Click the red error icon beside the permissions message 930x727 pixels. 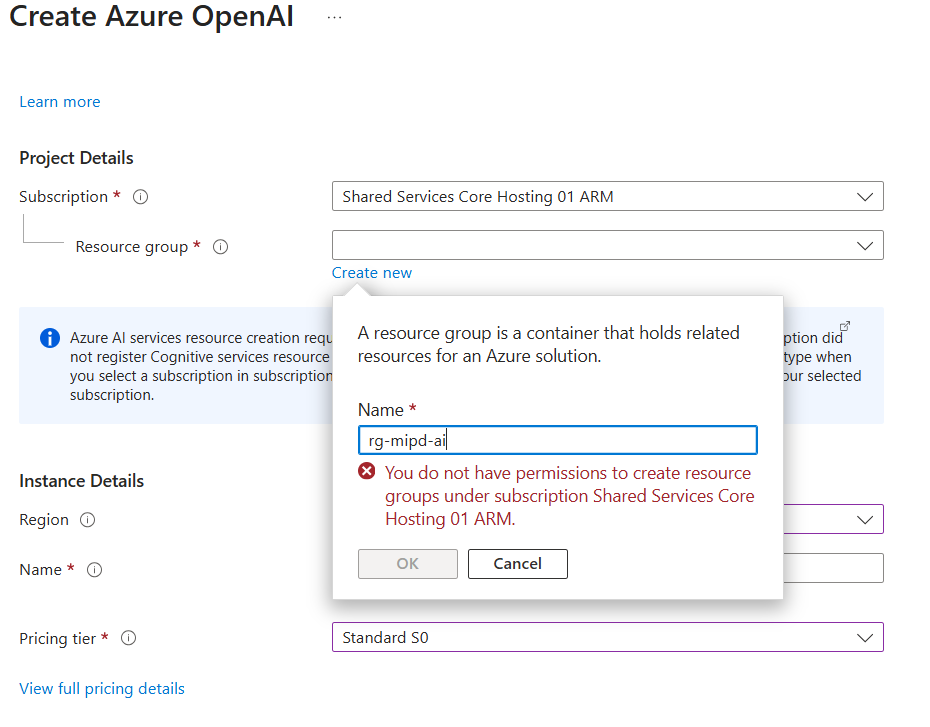pos(367,471)
